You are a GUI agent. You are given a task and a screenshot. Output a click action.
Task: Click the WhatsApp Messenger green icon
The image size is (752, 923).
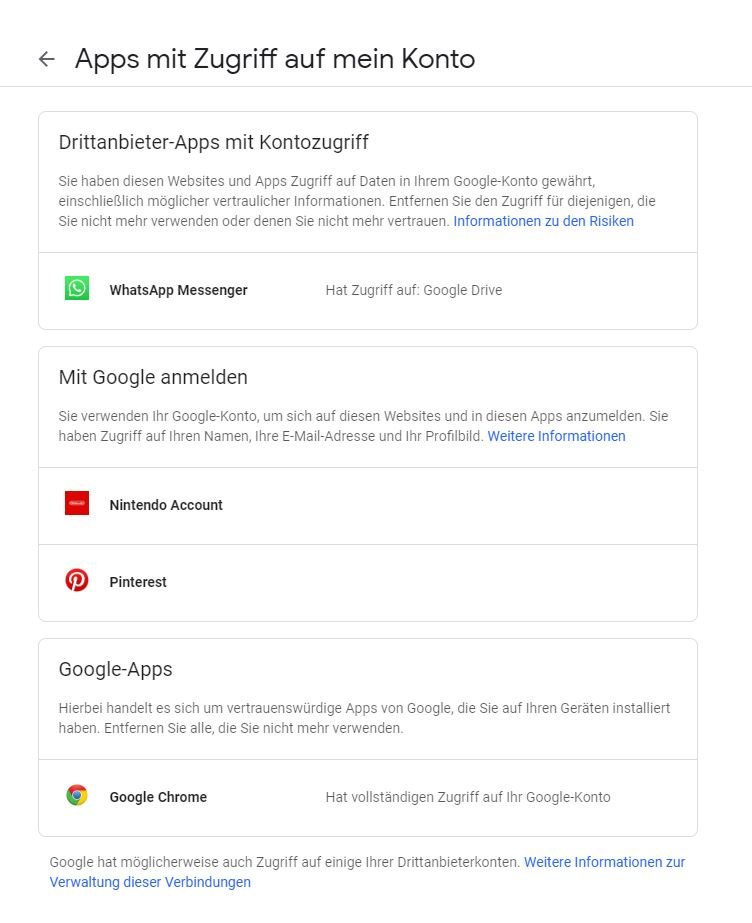pyautogui.click(x=77, y=289)
